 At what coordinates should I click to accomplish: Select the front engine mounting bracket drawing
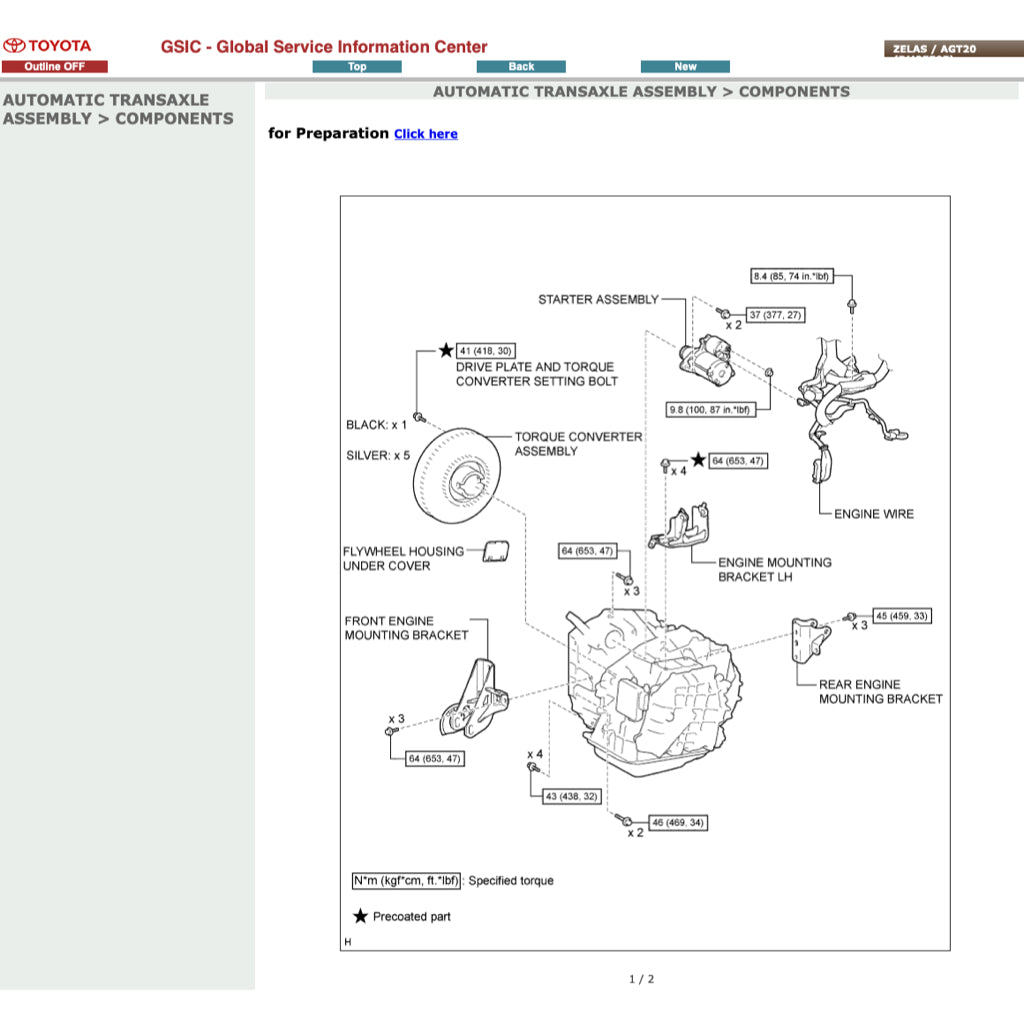(x=474, y=699)
